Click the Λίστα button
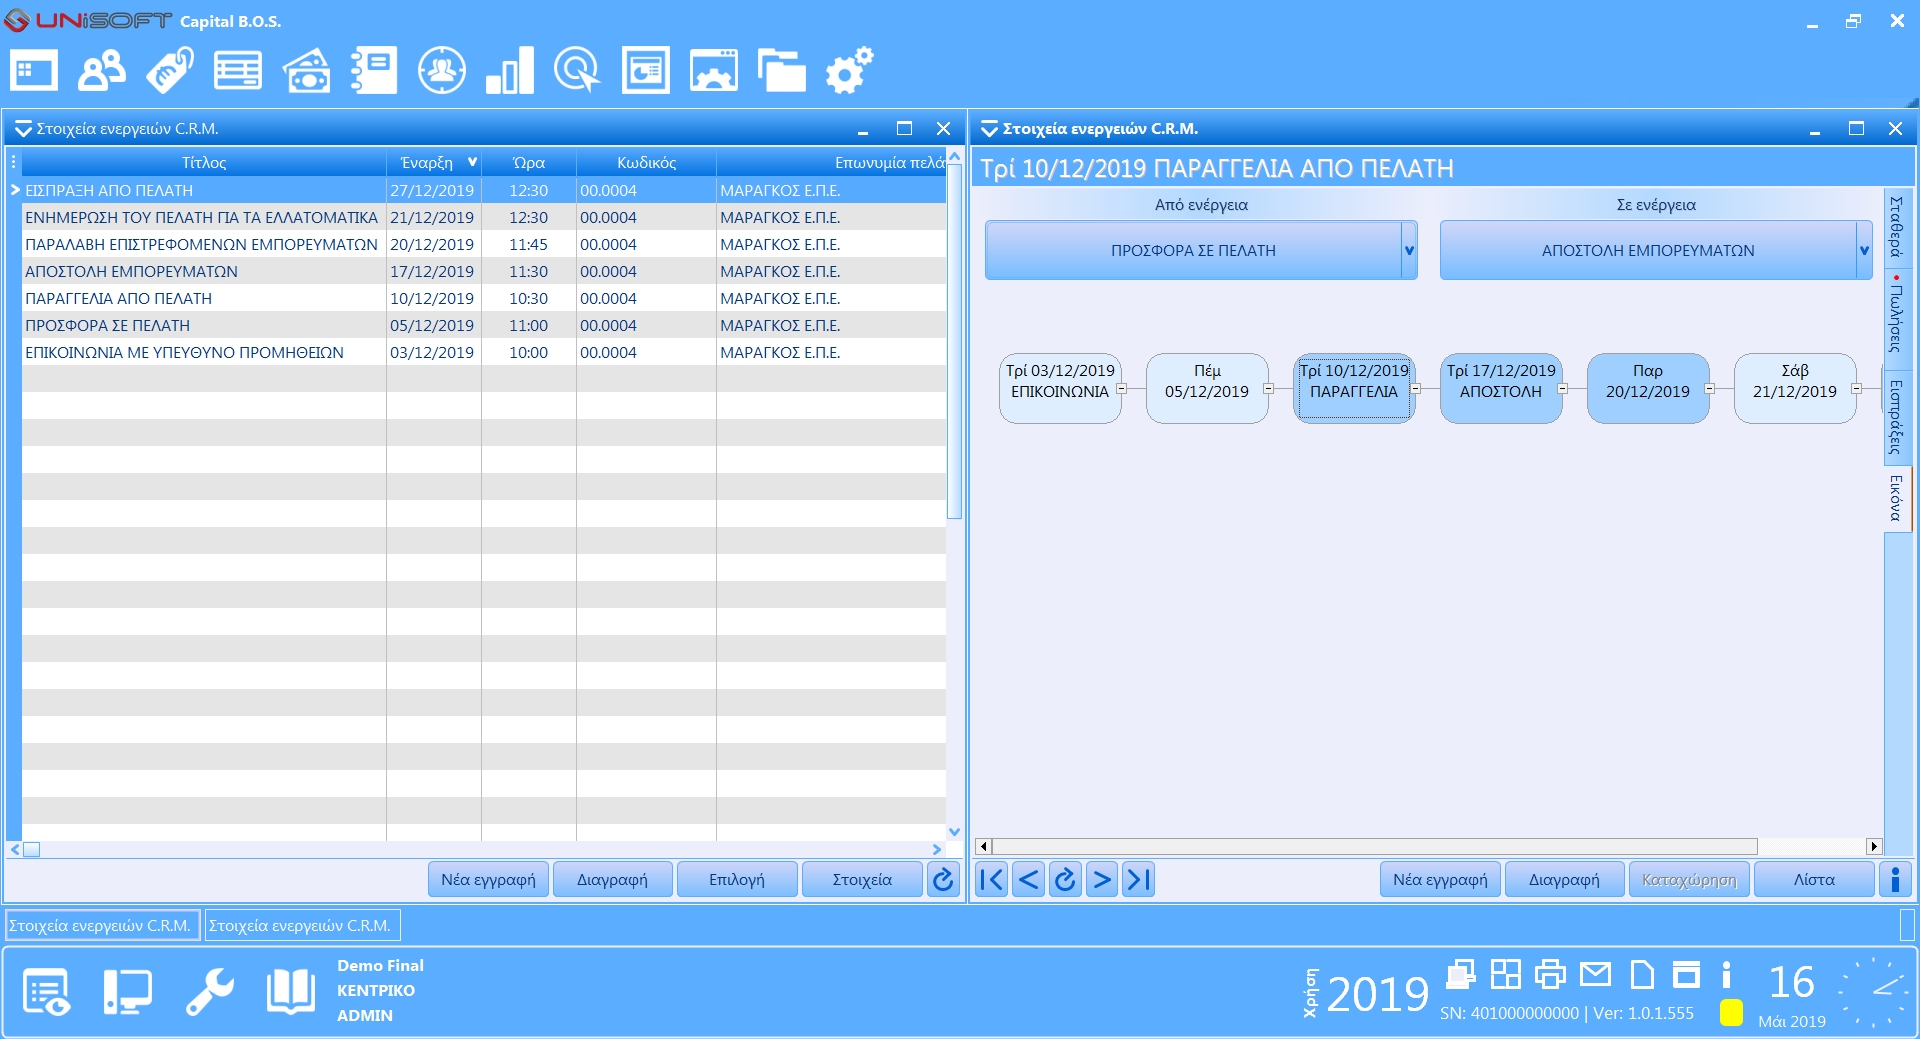Viewport: 1920px width, 1039px height. [x=1814, y=879]
